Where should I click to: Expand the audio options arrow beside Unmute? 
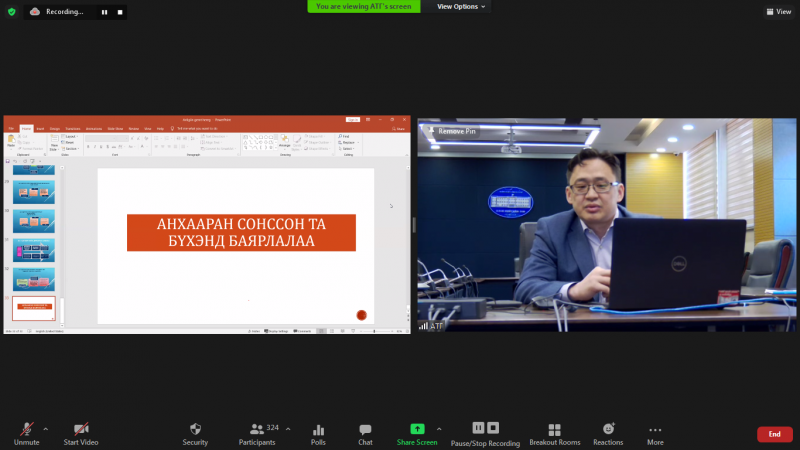[x=45, y=428]
